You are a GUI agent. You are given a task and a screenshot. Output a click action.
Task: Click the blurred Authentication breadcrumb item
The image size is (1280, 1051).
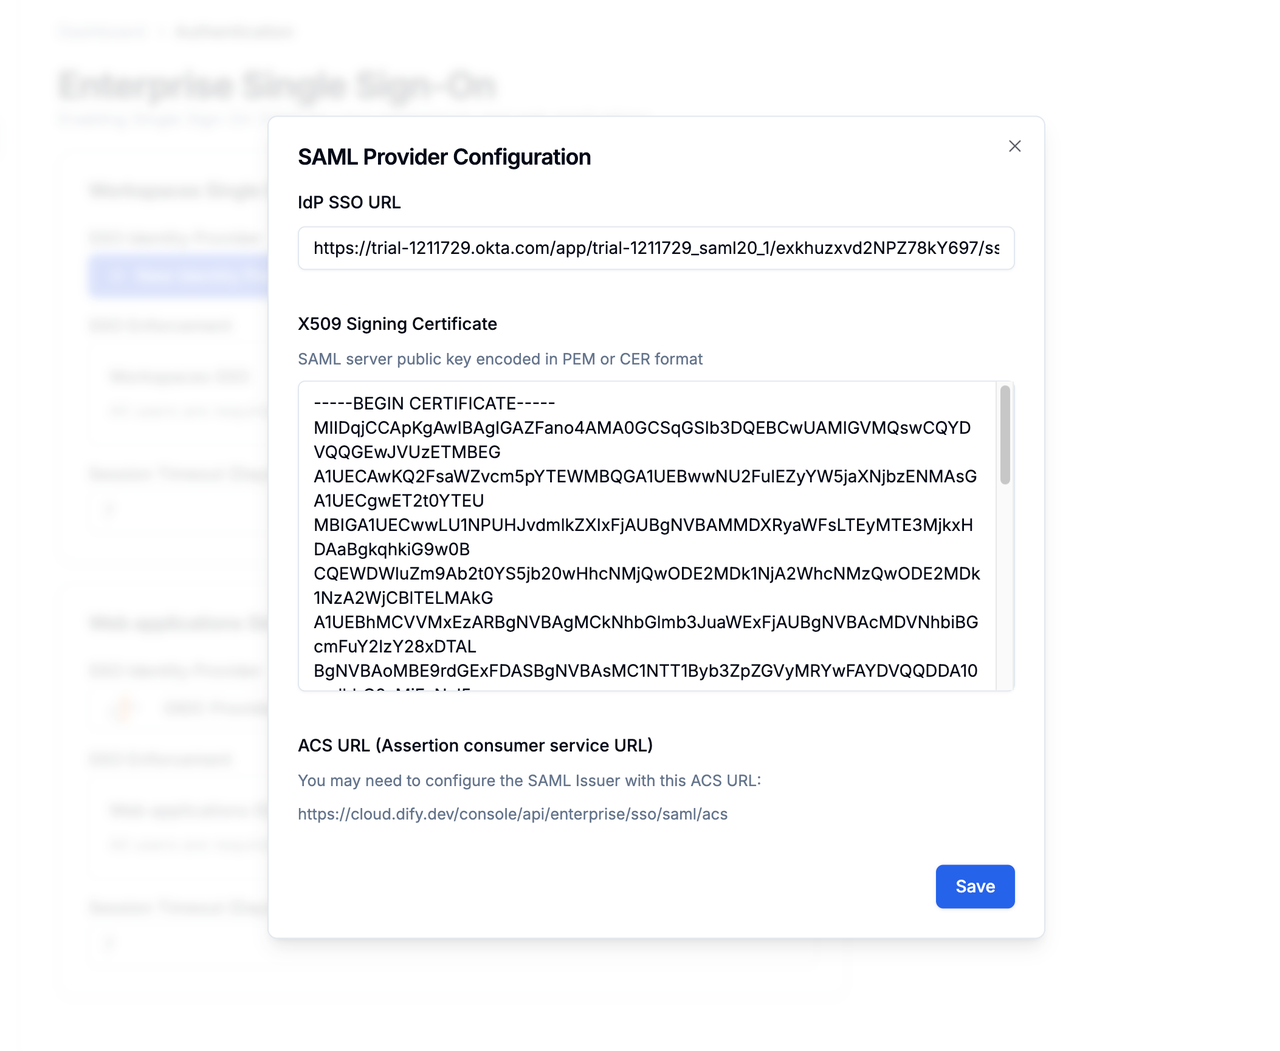tap(235, 32)
